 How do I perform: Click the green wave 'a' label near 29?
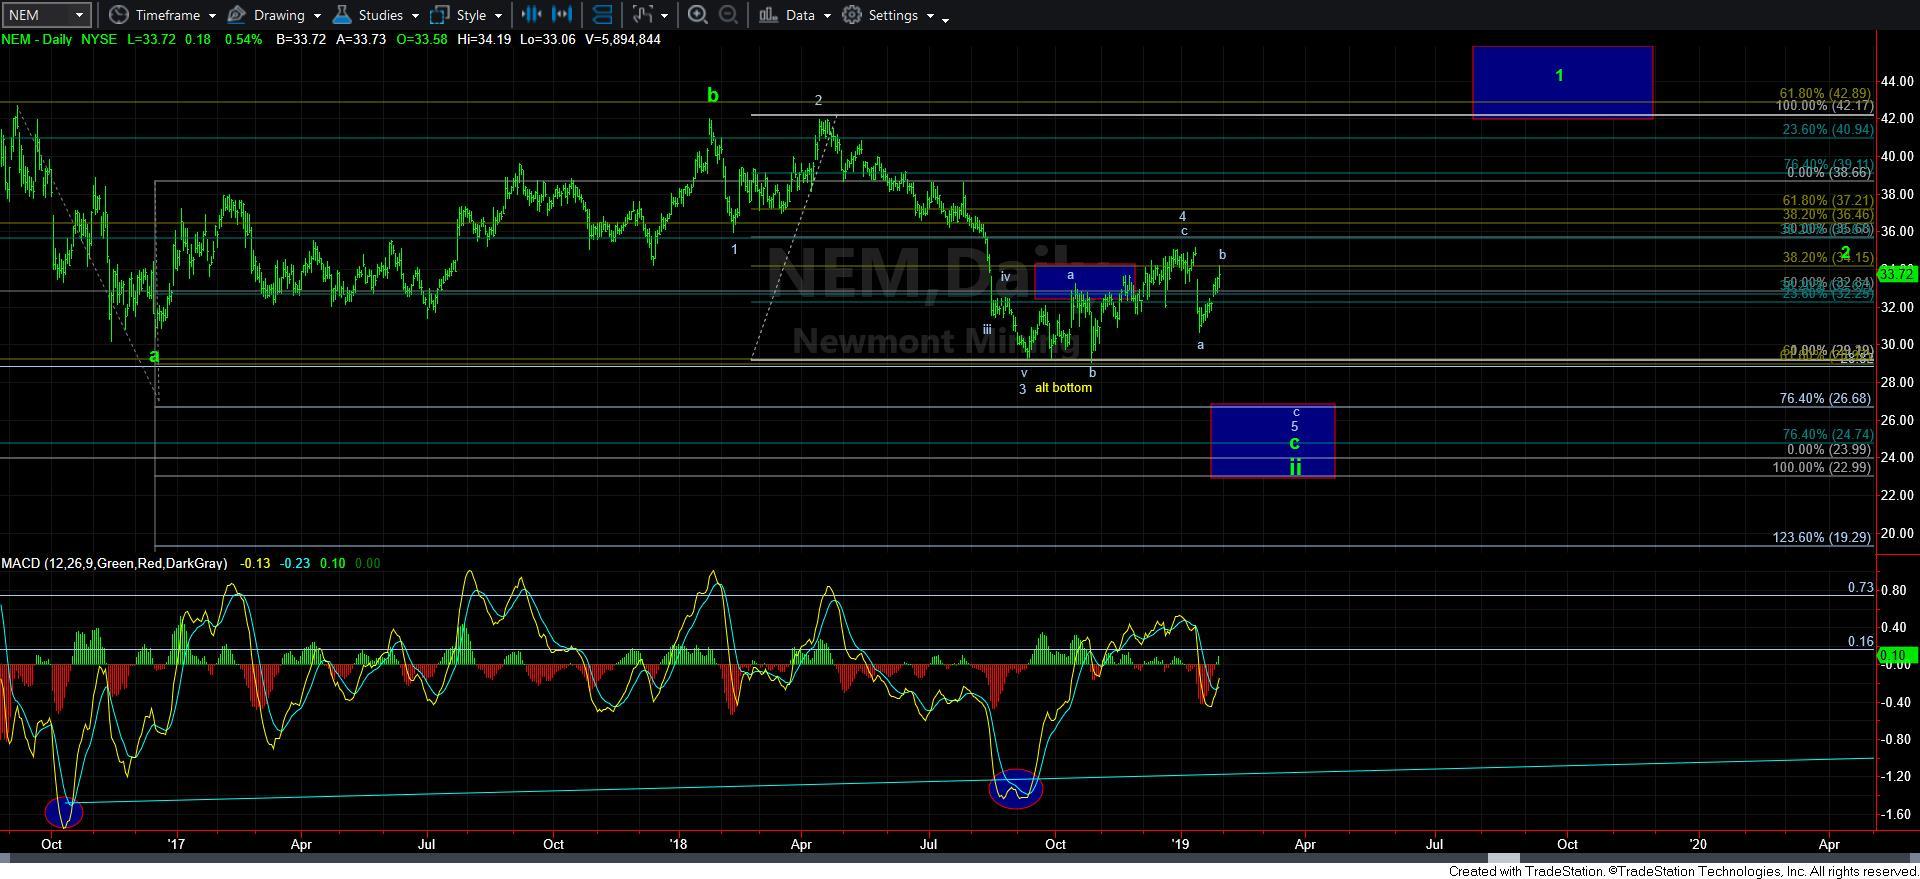coord(154,356)
